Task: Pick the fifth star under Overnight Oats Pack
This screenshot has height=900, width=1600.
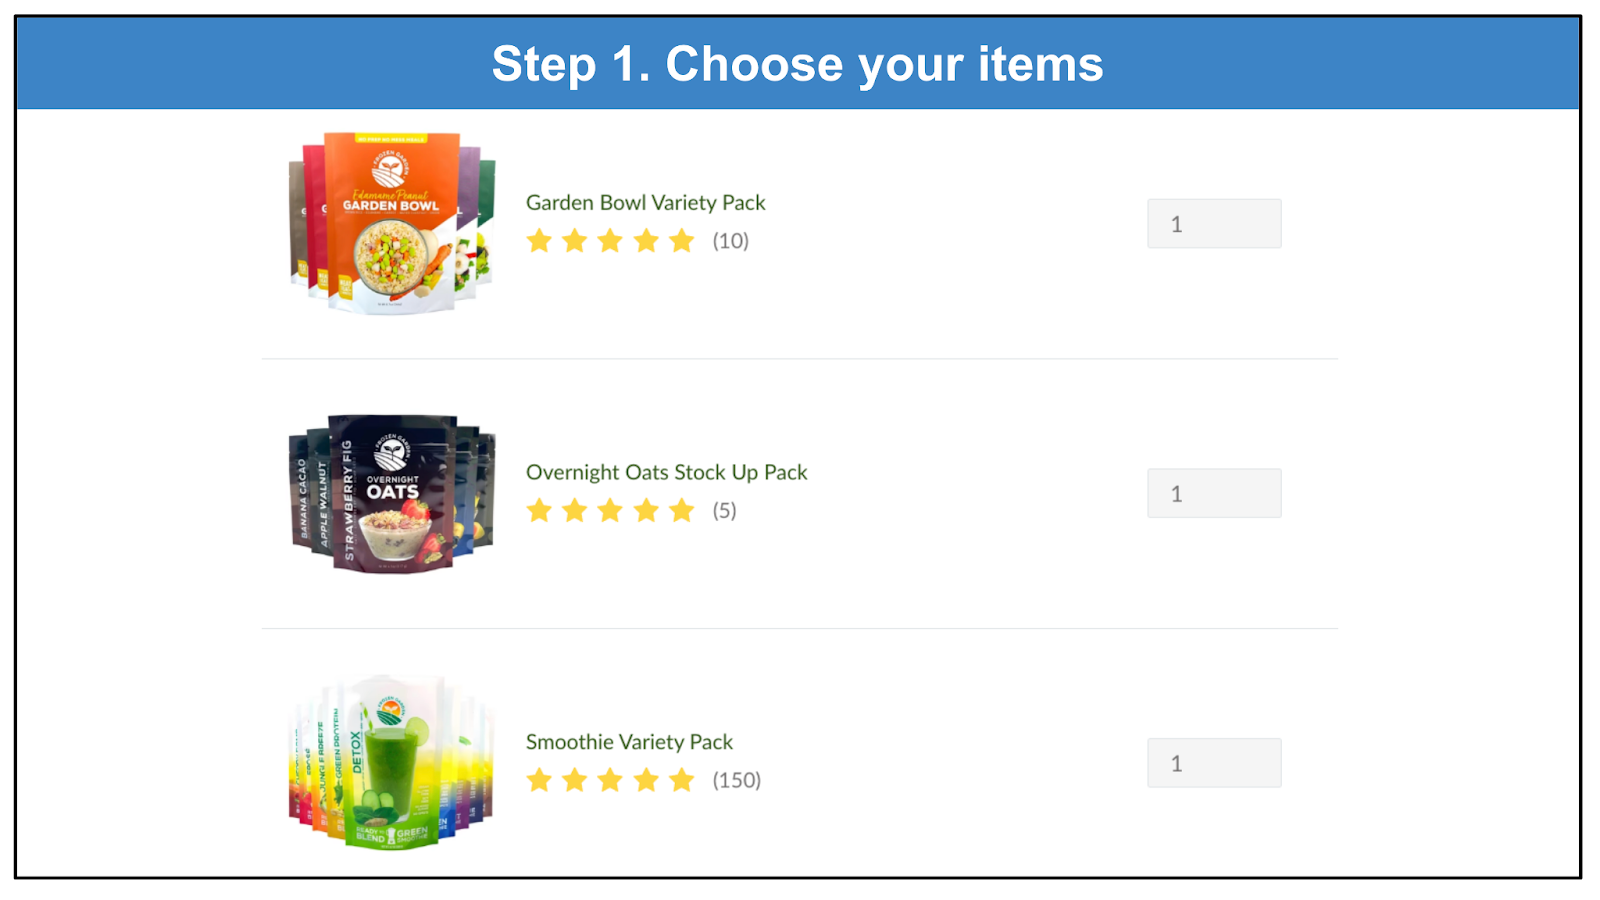Action: pyautogui.click(x=682, y=511)
